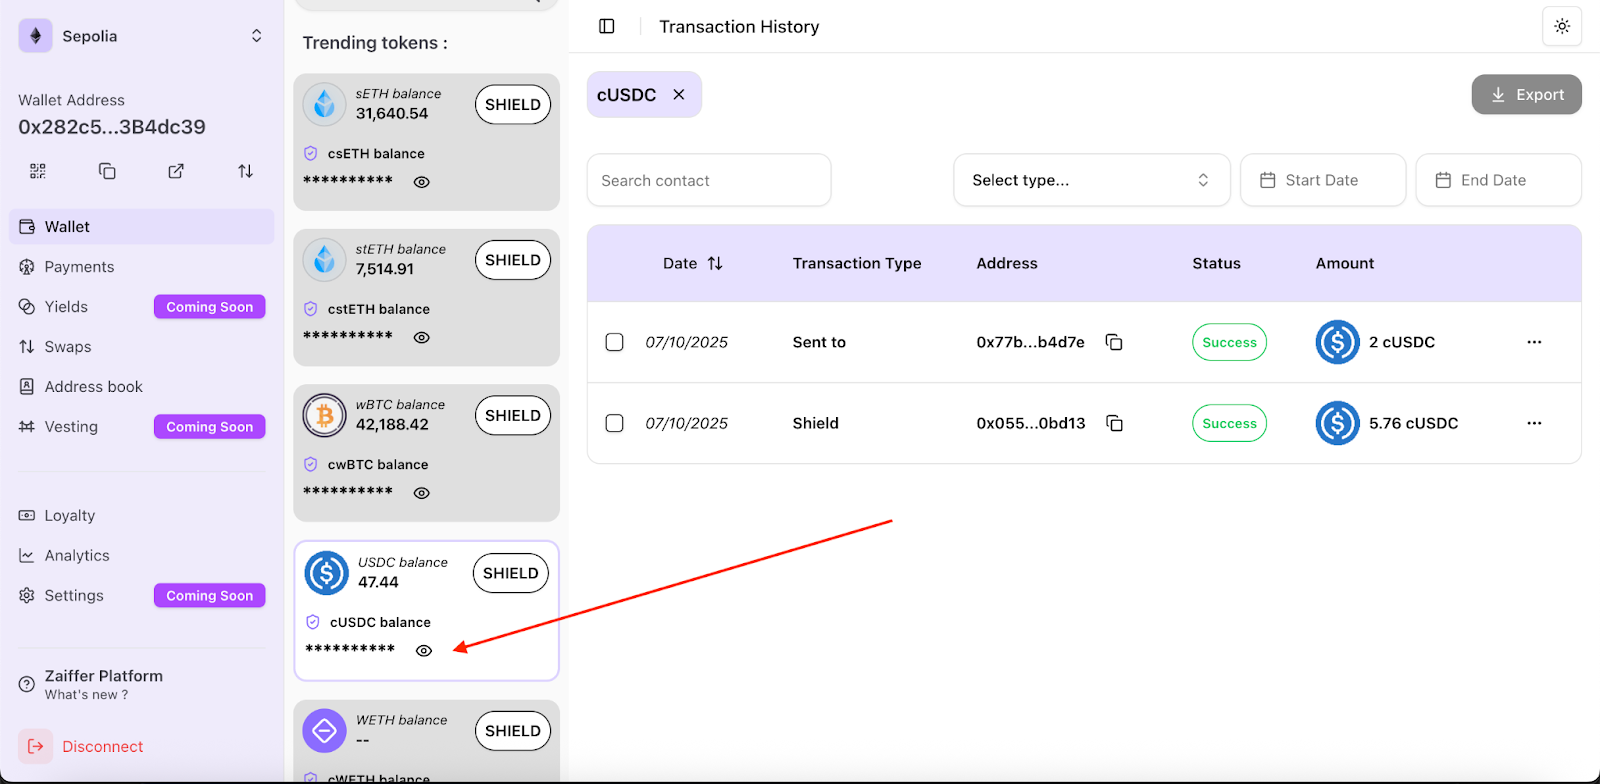
Task: Select the Sent to transaction checkbox
Action: (x=615, y=342)
